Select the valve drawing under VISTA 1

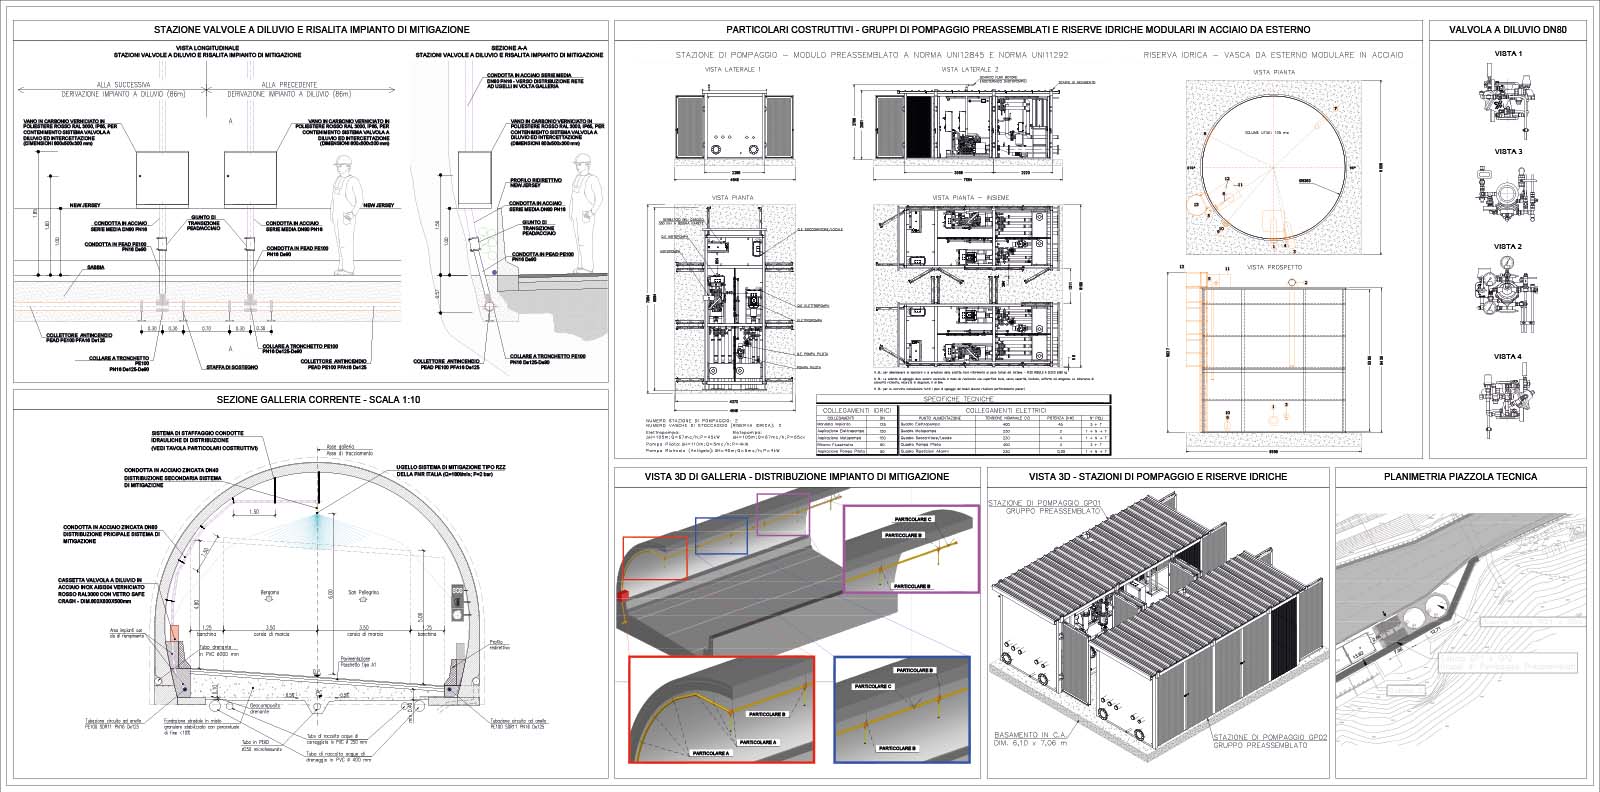click(x=1507, y=102)
